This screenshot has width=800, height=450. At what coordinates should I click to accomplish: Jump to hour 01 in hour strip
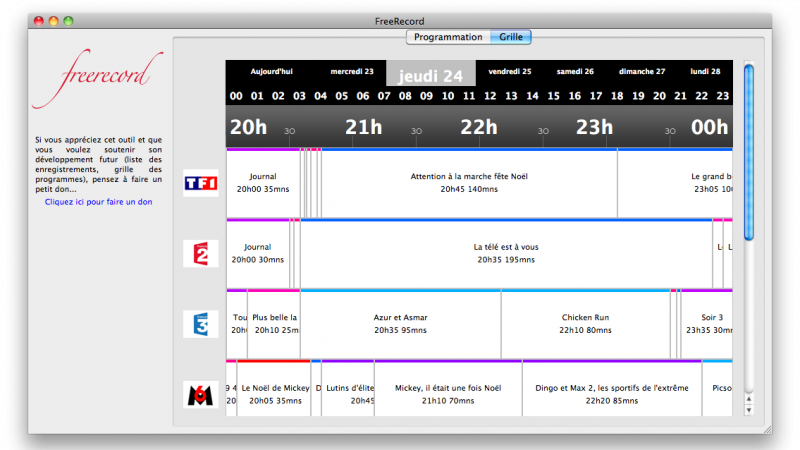257,96
